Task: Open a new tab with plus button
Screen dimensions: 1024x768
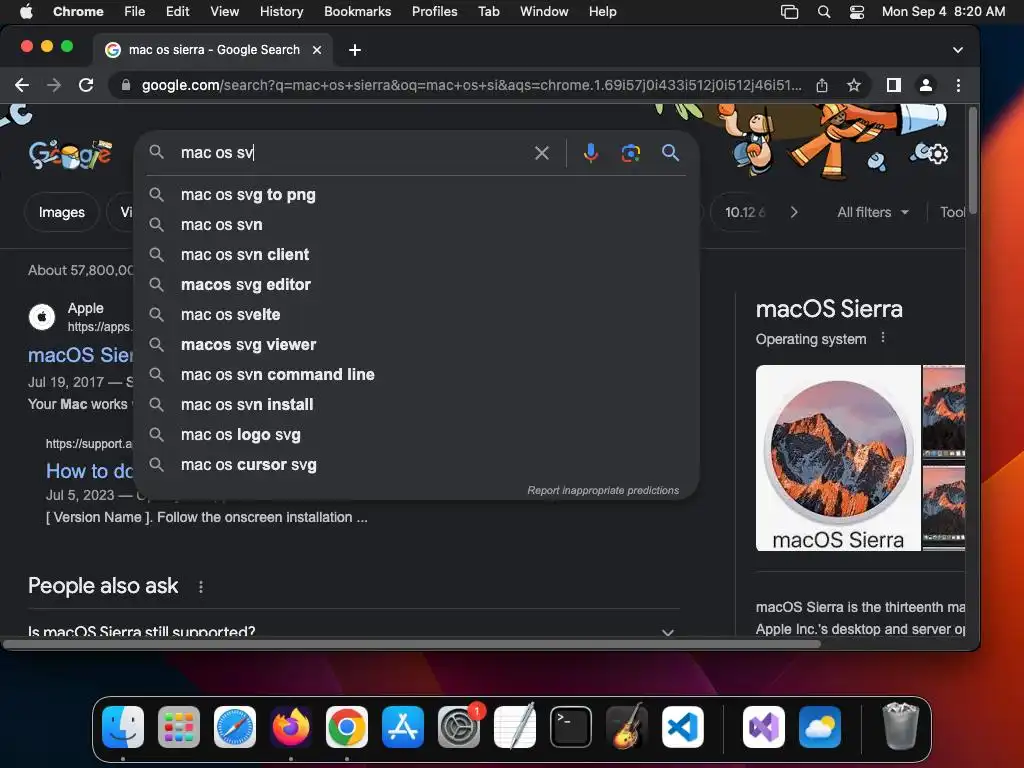Action: (x=355, y=50)
